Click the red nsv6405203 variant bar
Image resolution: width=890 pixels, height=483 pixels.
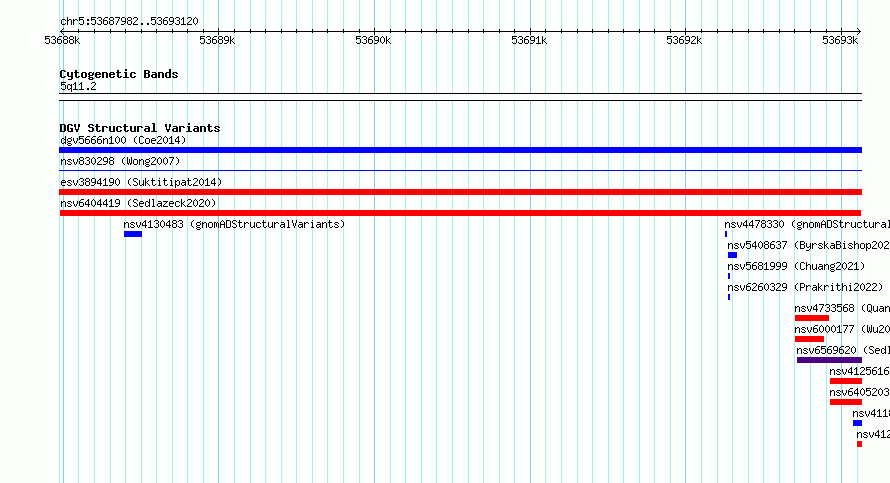coord(846,402)
